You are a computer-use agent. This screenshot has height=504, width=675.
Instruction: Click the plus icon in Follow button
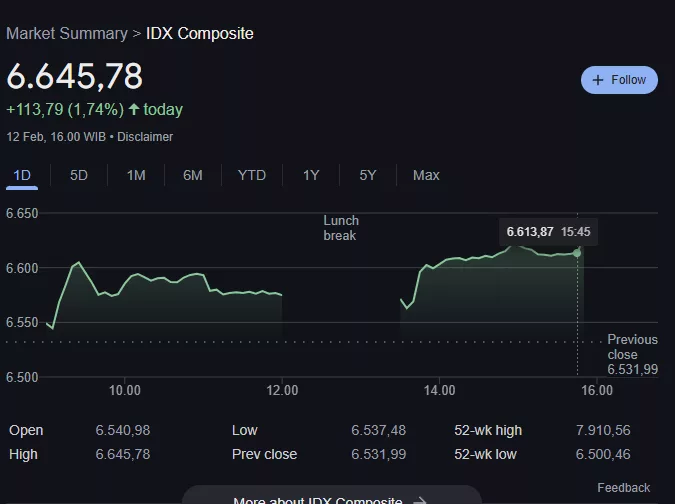(x=598, y=80)
